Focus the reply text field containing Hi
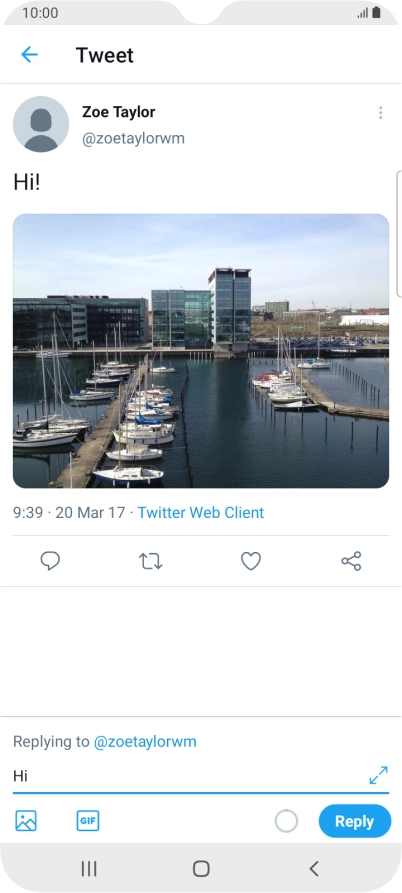402x893 pixels. pyautogui.click(x=190, y=776)
